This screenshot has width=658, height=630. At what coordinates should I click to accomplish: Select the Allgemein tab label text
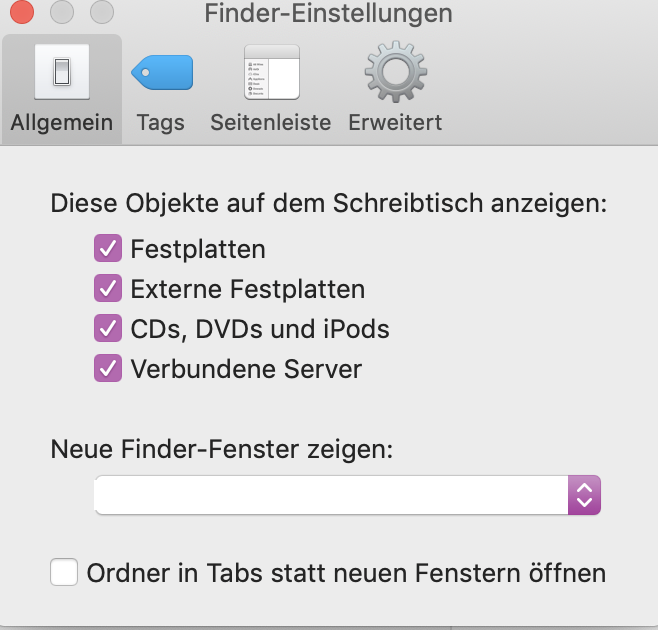(62, 124)
